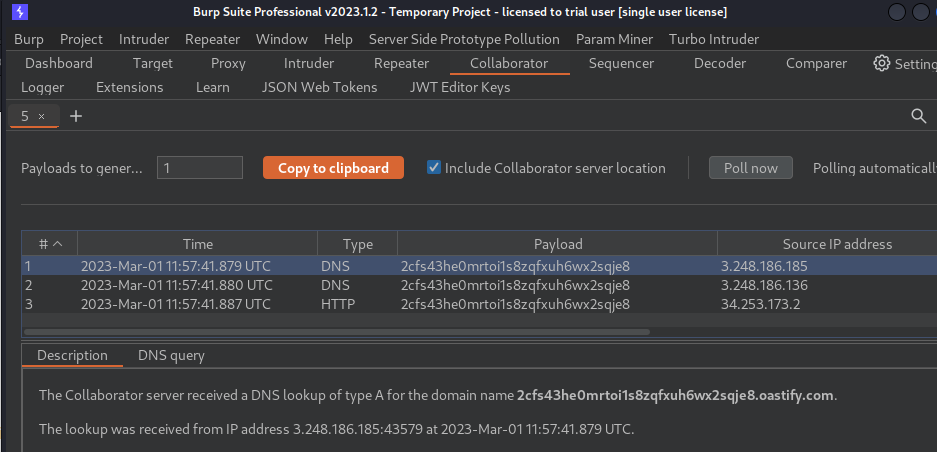Grab the table horizontal scrollbar
The height and width of the screenshot is (452, 937).
[336, 331]
